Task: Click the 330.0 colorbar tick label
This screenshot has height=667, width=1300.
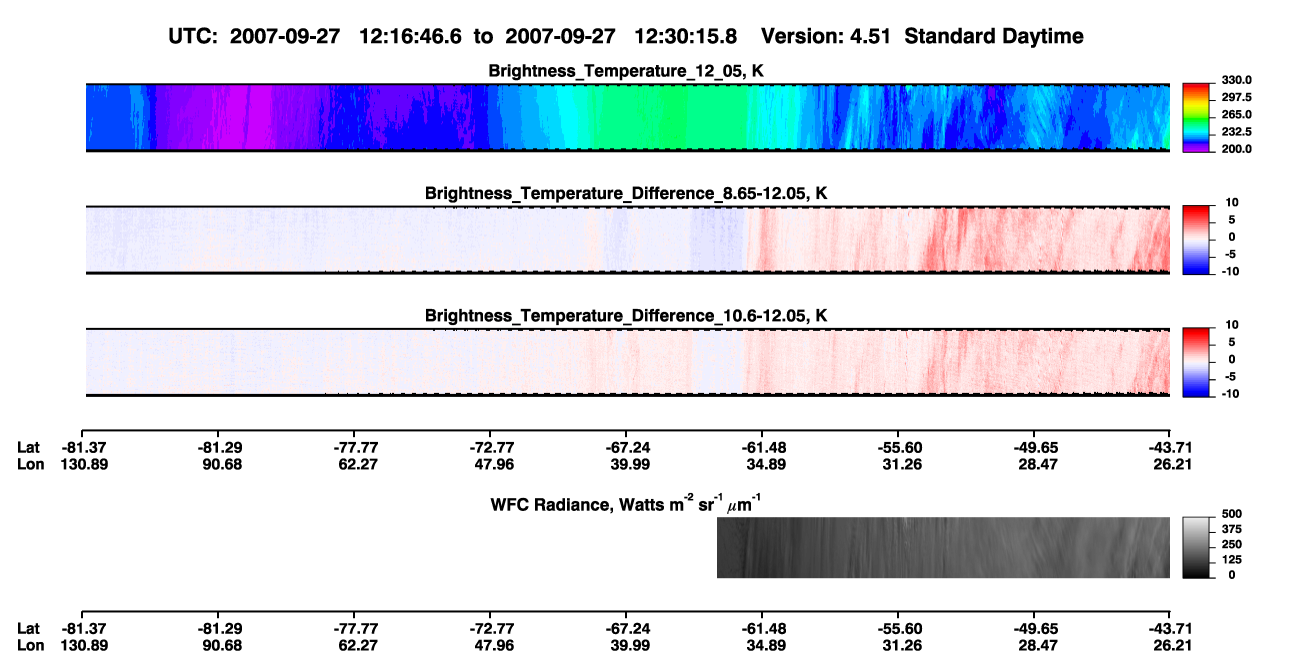Action: click(1237, 80)
